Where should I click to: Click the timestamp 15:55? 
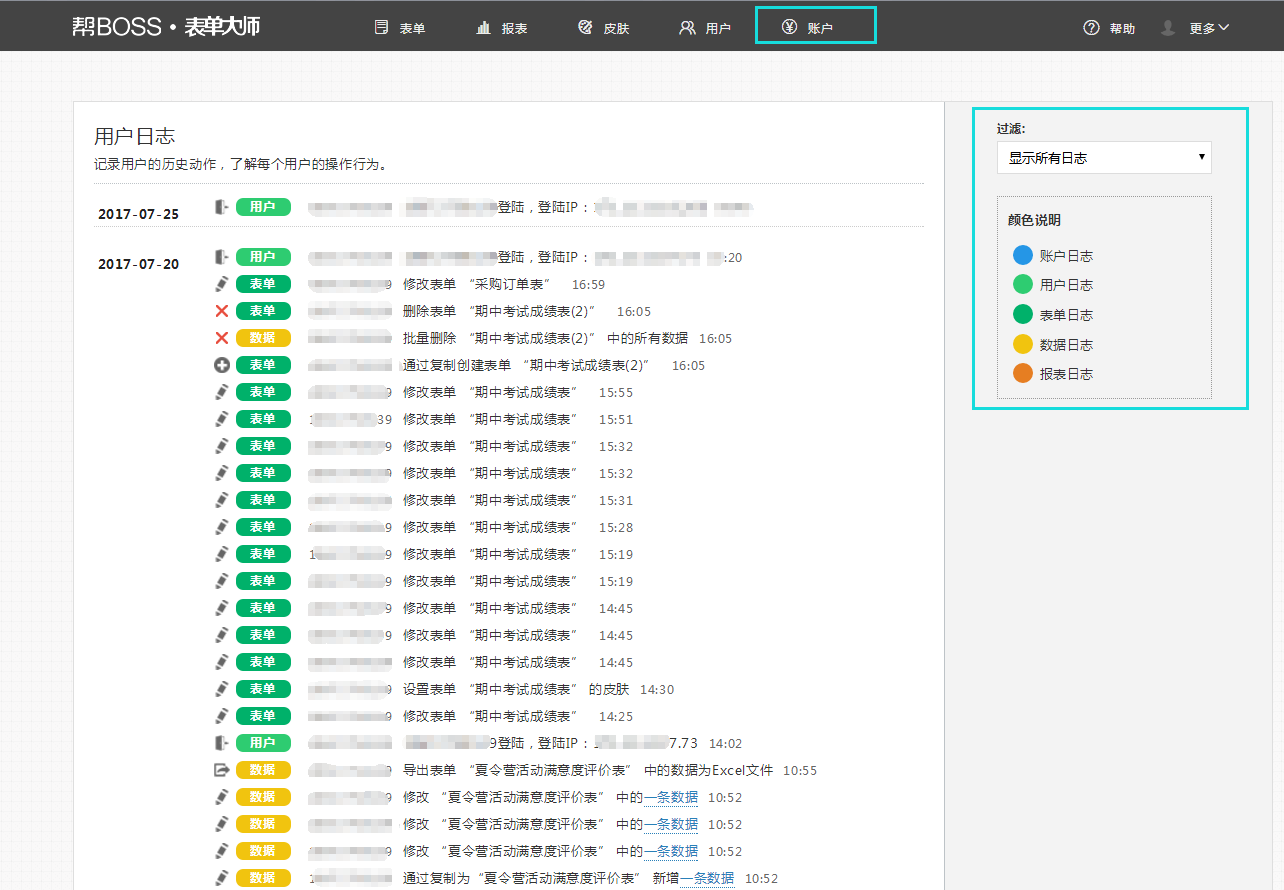click(x=616, y=393)
